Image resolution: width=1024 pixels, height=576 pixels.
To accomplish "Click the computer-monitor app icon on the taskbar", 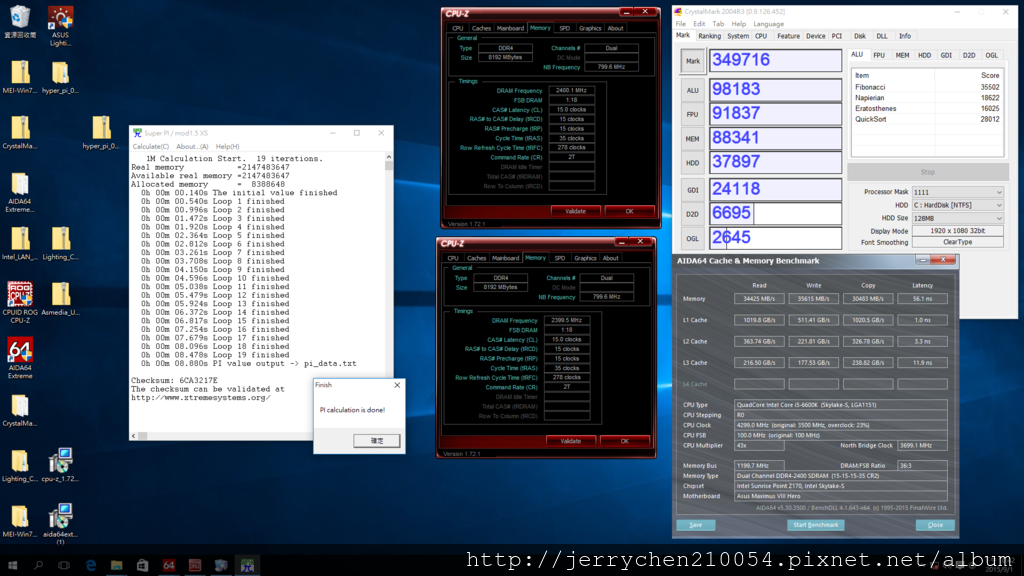I will [221, 566].
